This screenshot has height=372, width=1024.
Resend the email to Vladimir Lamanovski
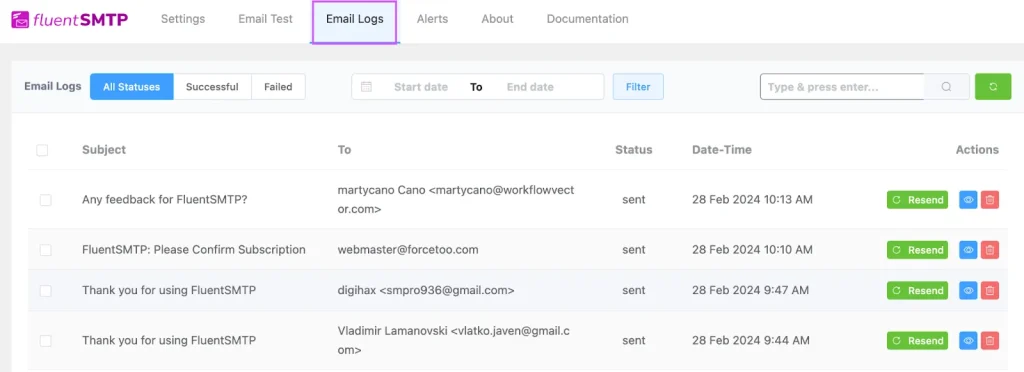tap(917, 341)
